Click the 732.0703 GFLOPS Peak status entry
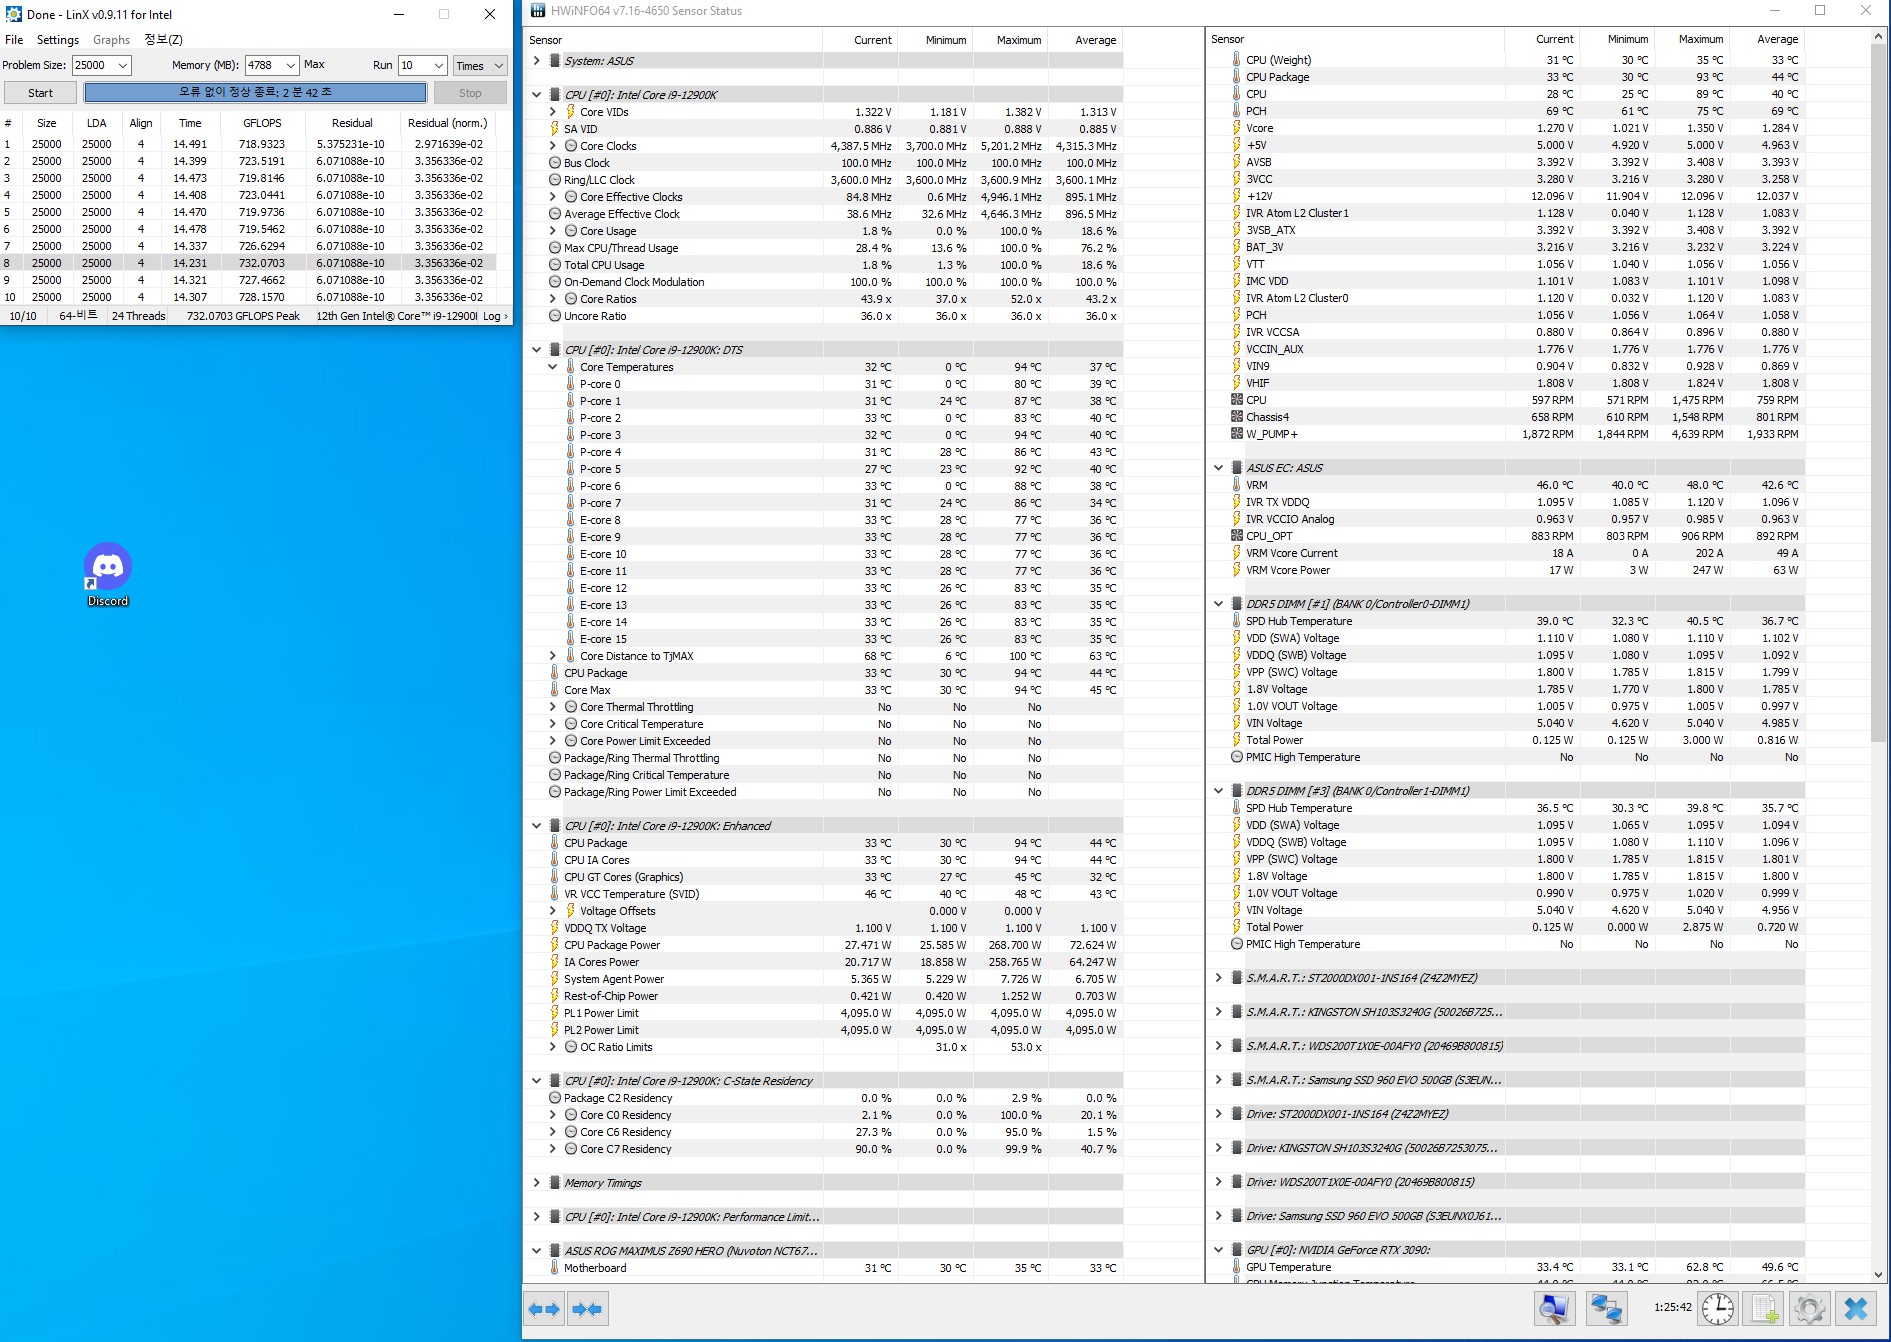The height and width of the screenshot is (1342, 1891). point(243,316)
